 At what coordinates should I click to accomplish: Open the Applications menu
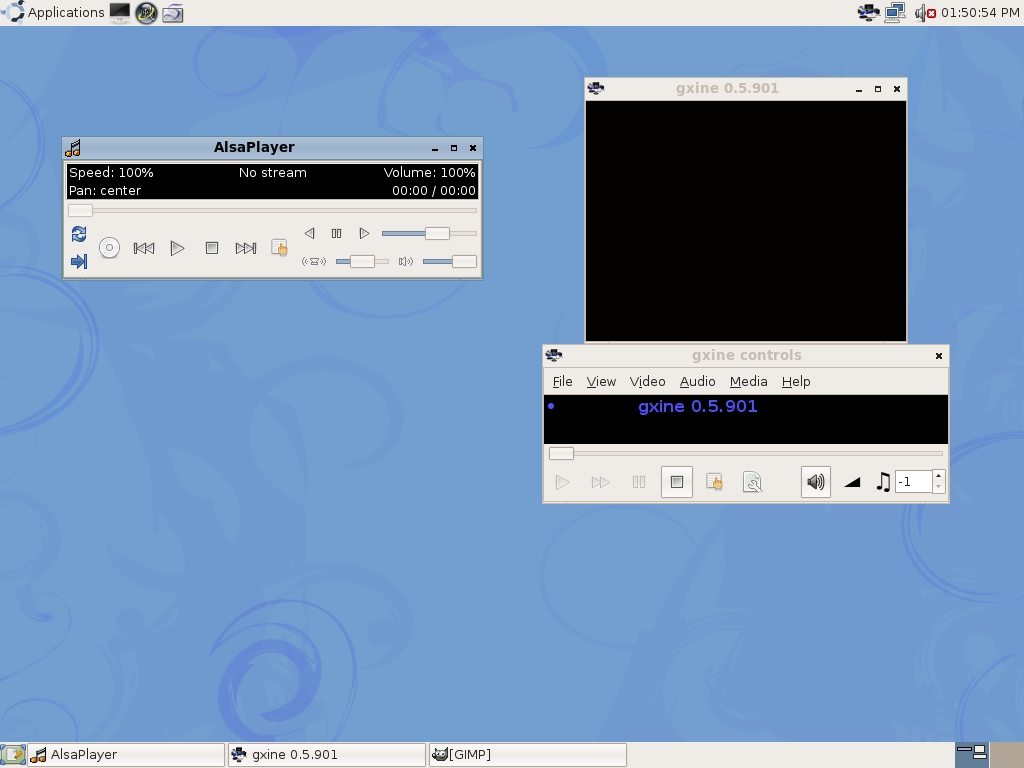(x=52, y=12)
